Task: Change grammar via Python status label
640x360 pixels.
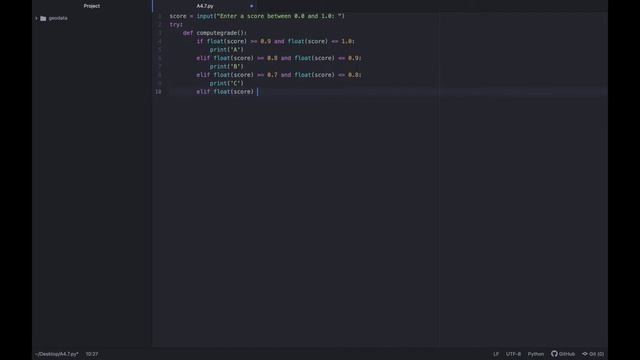Action: pyautogui.click(x=536, y=354)
